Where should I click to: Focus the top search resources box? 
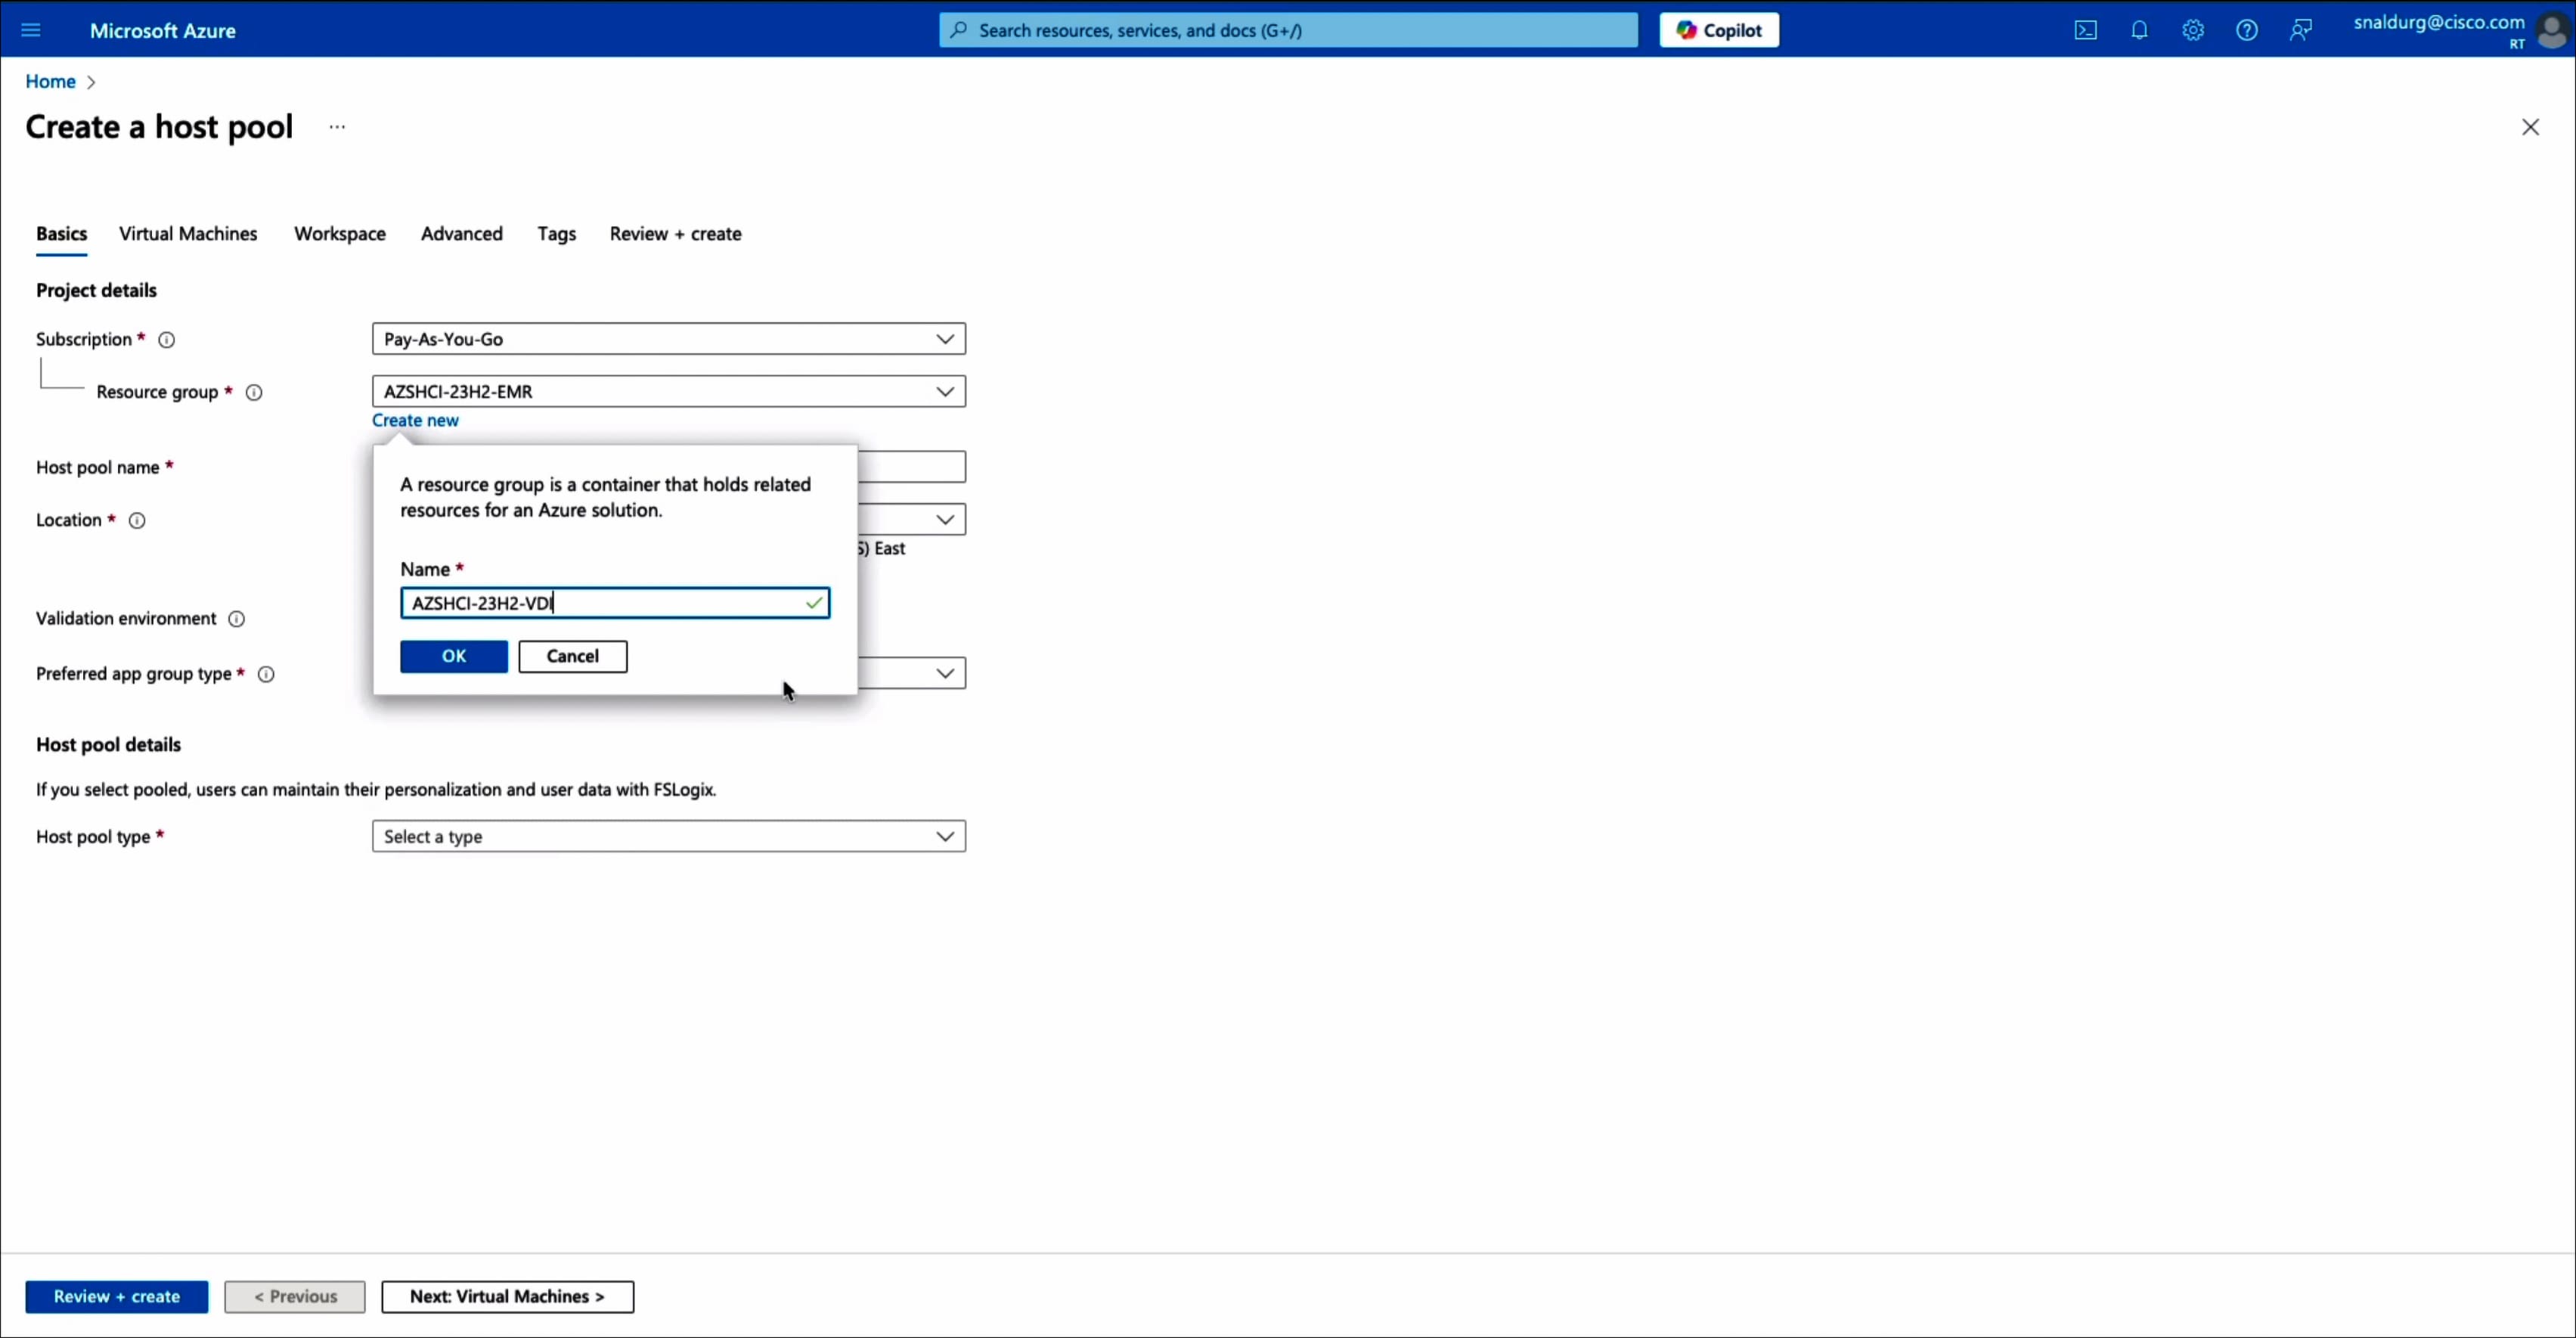click(x=1288, y=30)
